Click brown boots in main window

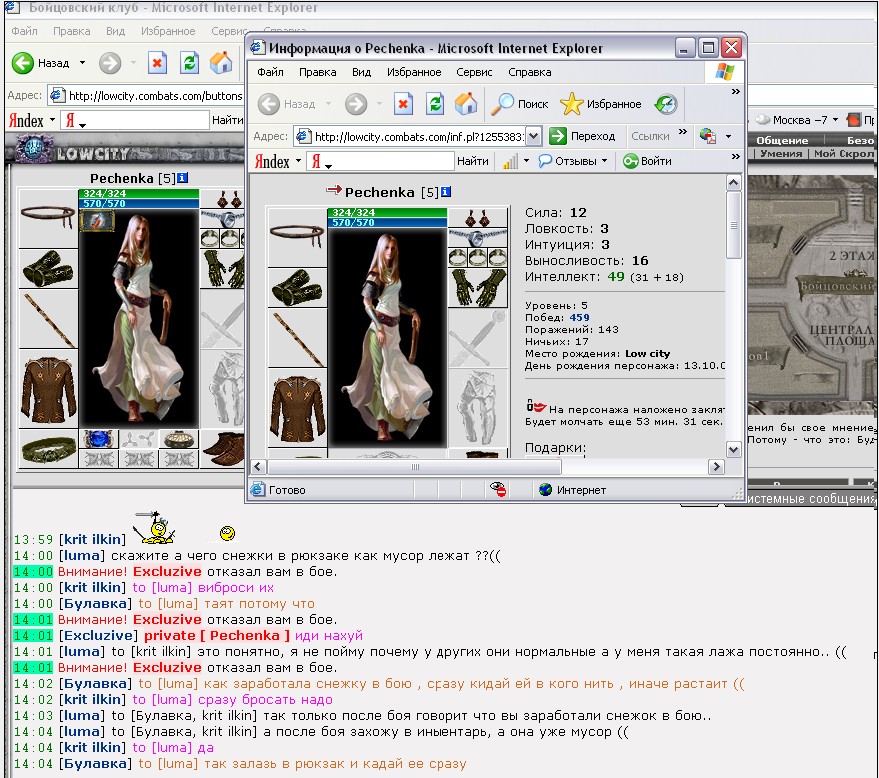[x=223, y=448]
